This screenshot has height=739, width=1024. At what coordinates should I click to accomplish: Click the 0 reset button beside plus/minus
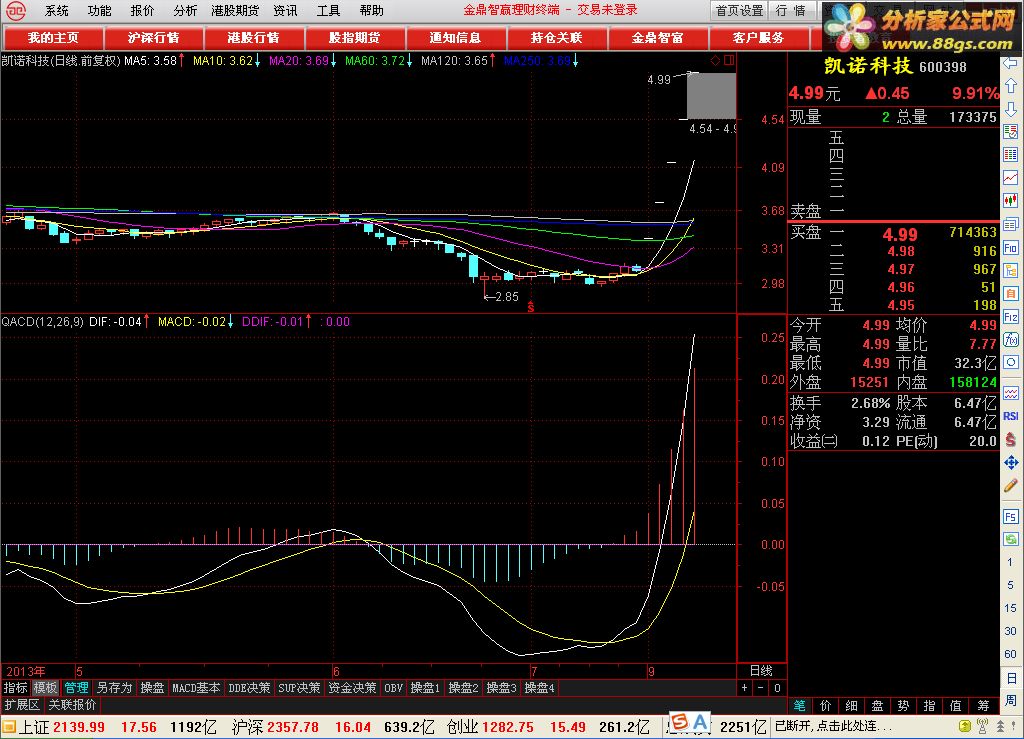click(x=777, y=687)
